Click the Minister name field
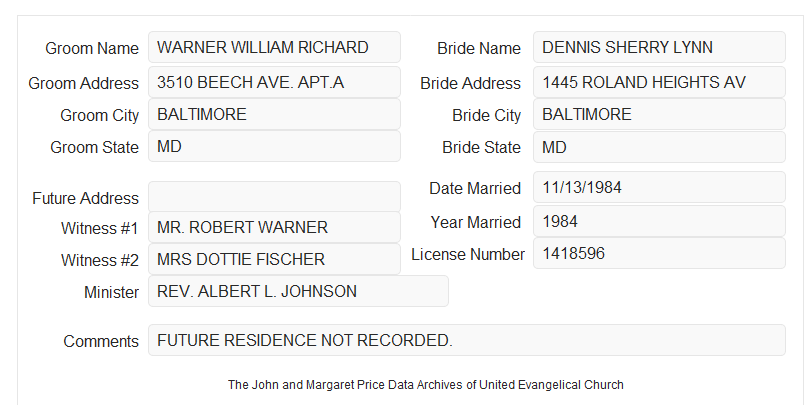The width and height of the screenshot is (805, 405). (x=298, y=291)
